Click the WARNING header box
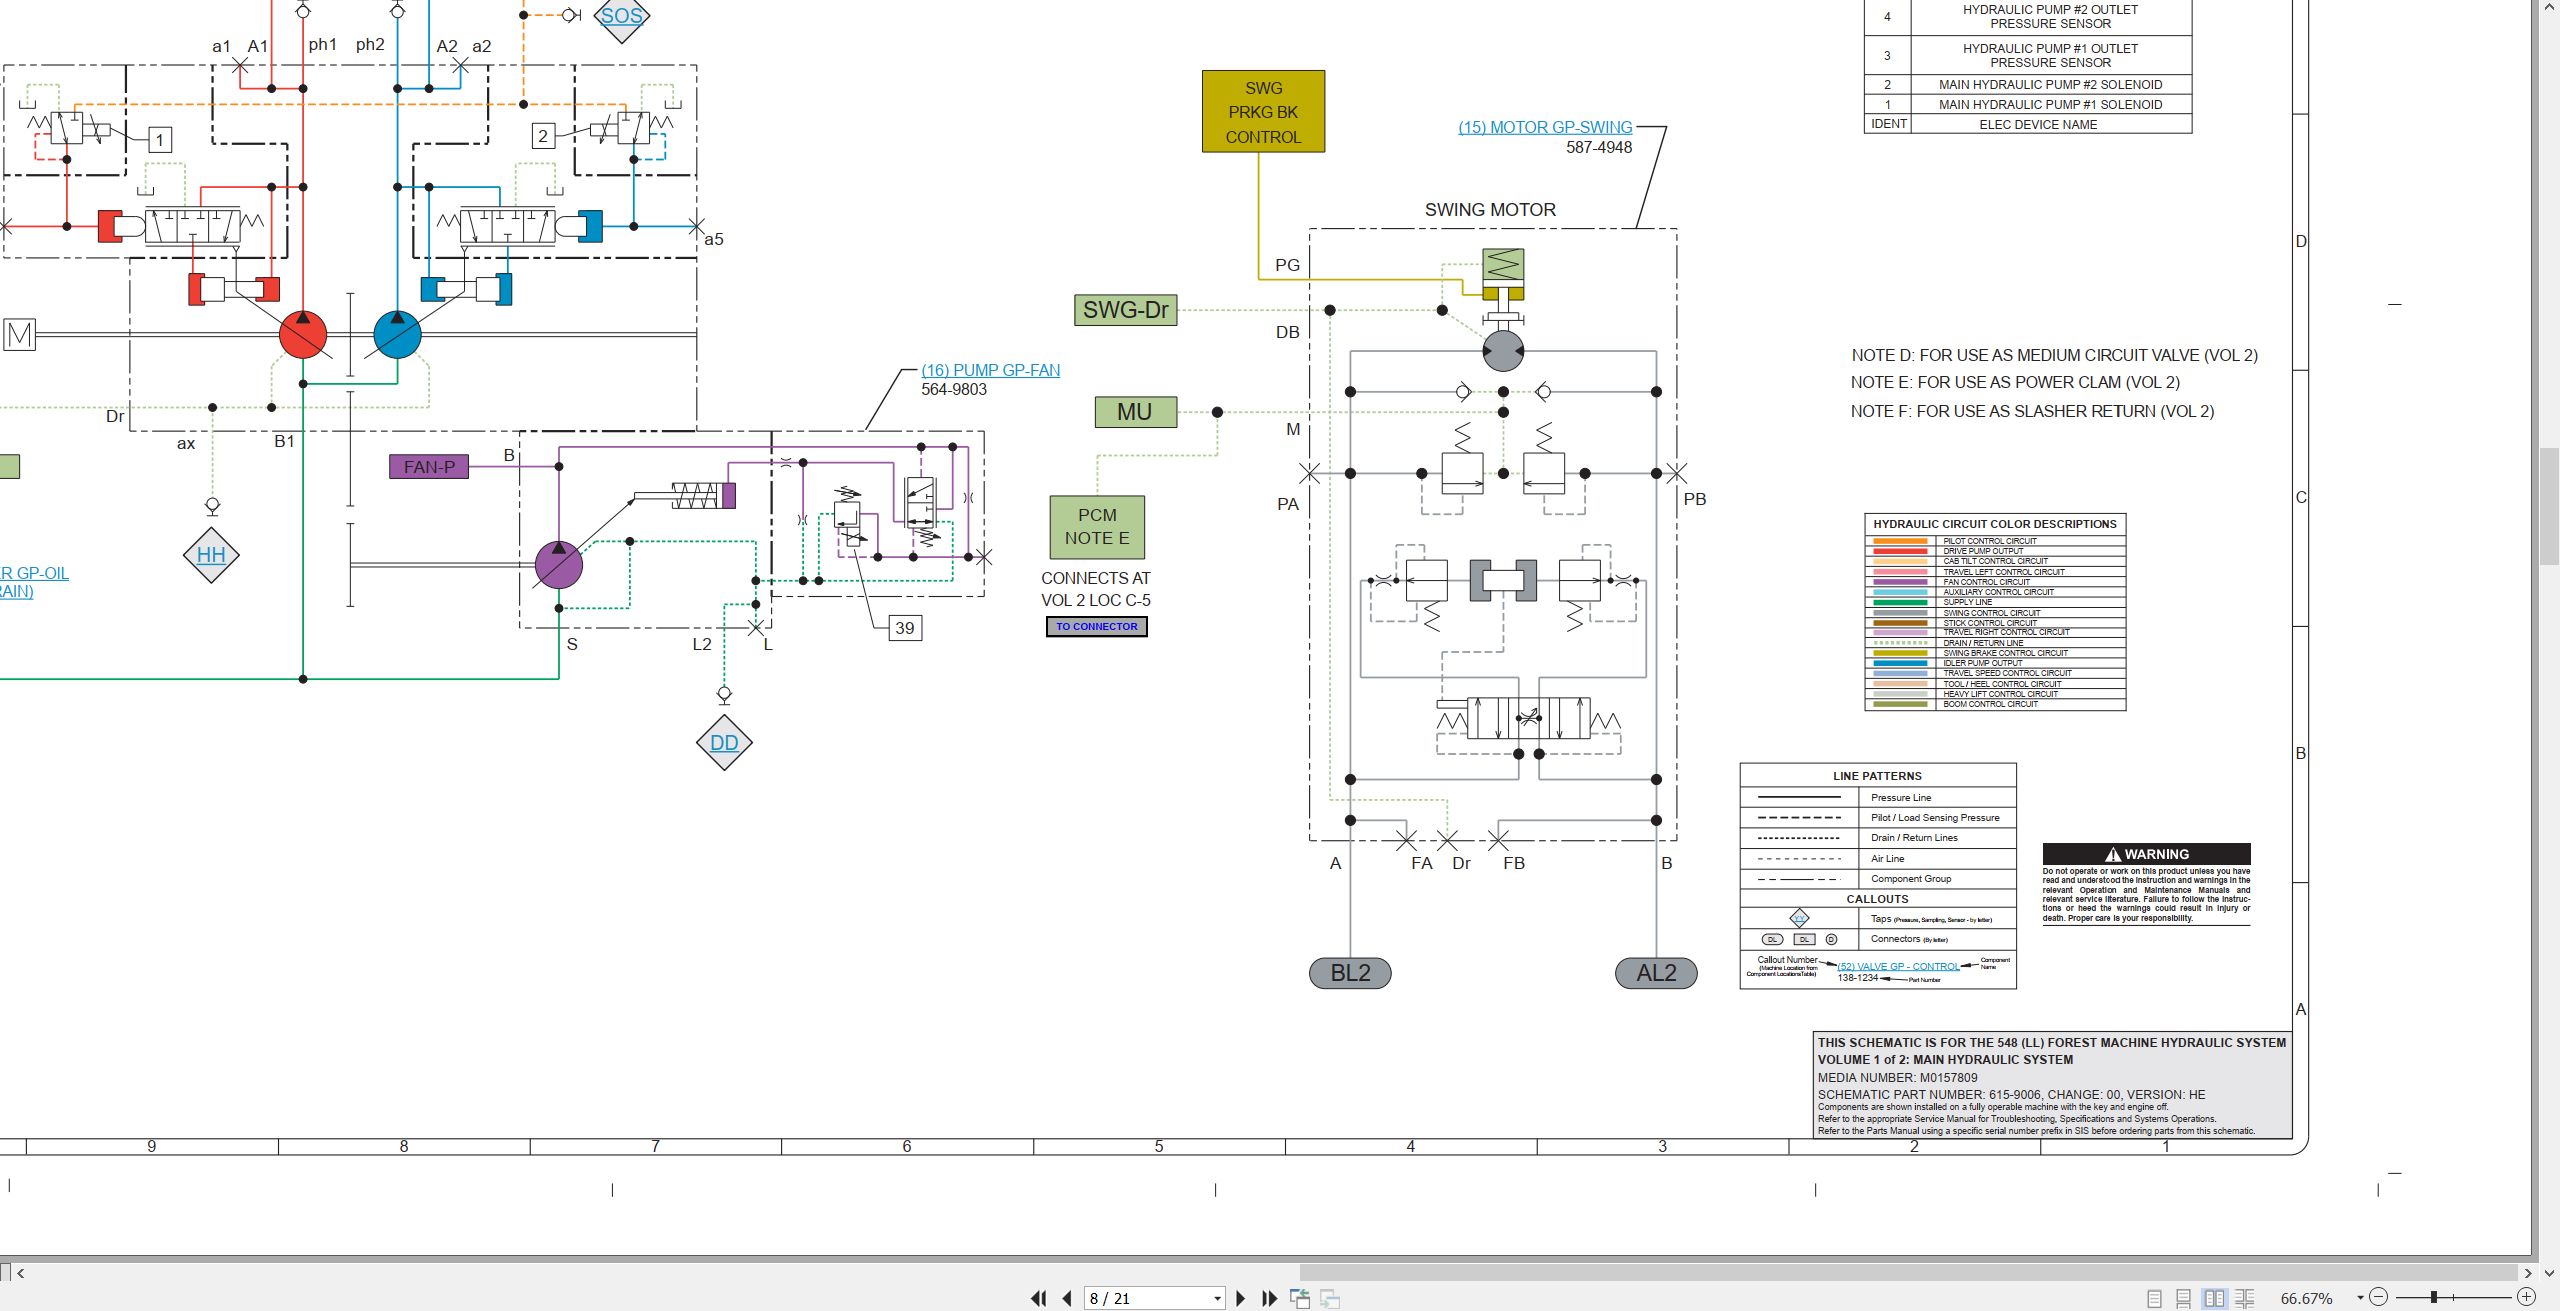 pos(2146,854)
